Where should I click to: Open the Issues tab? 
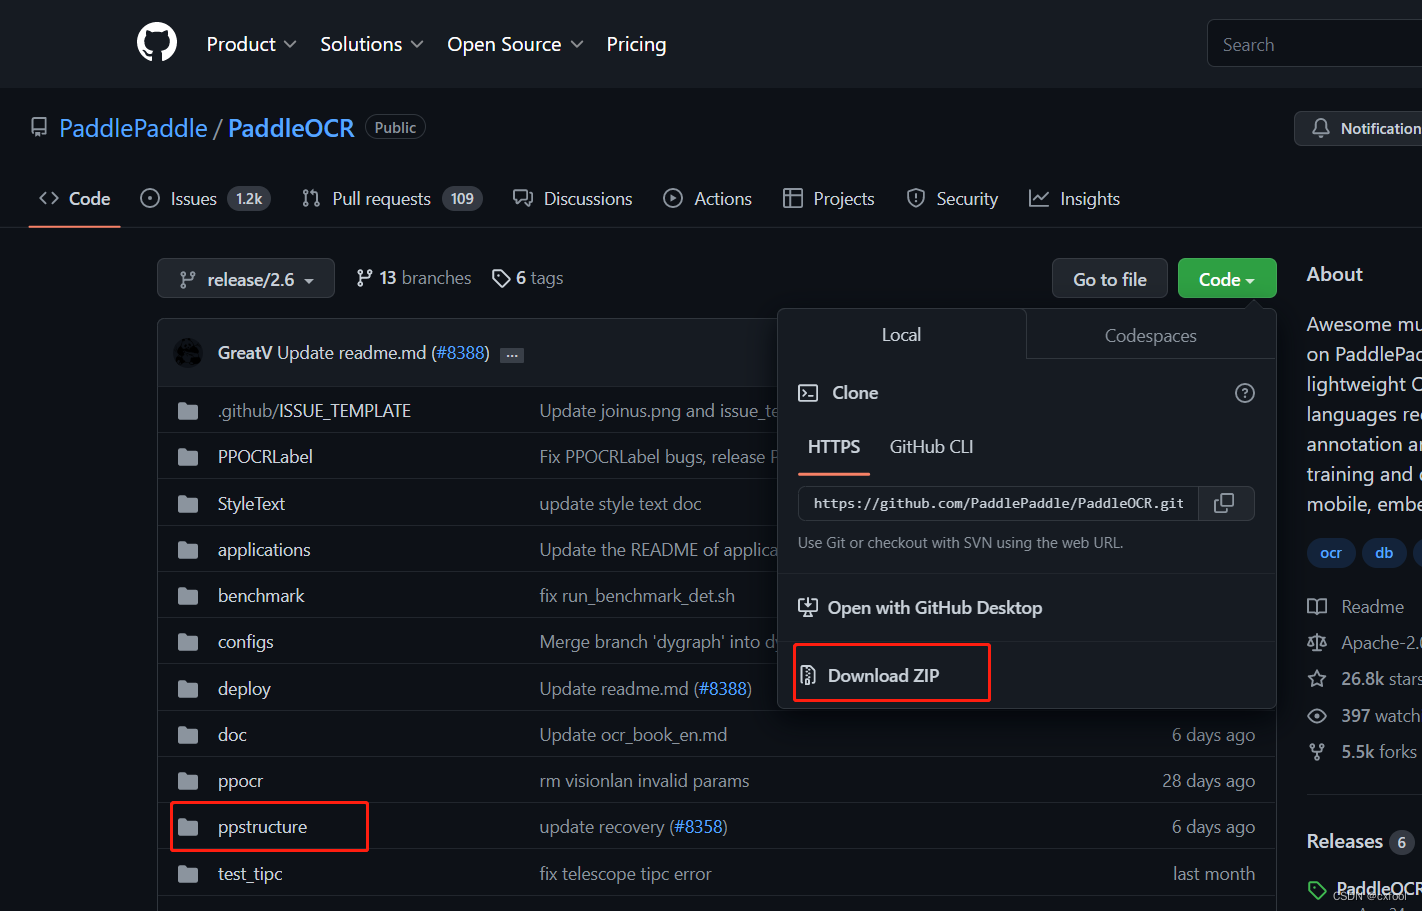pyautogui.click(x=206, y=199)
